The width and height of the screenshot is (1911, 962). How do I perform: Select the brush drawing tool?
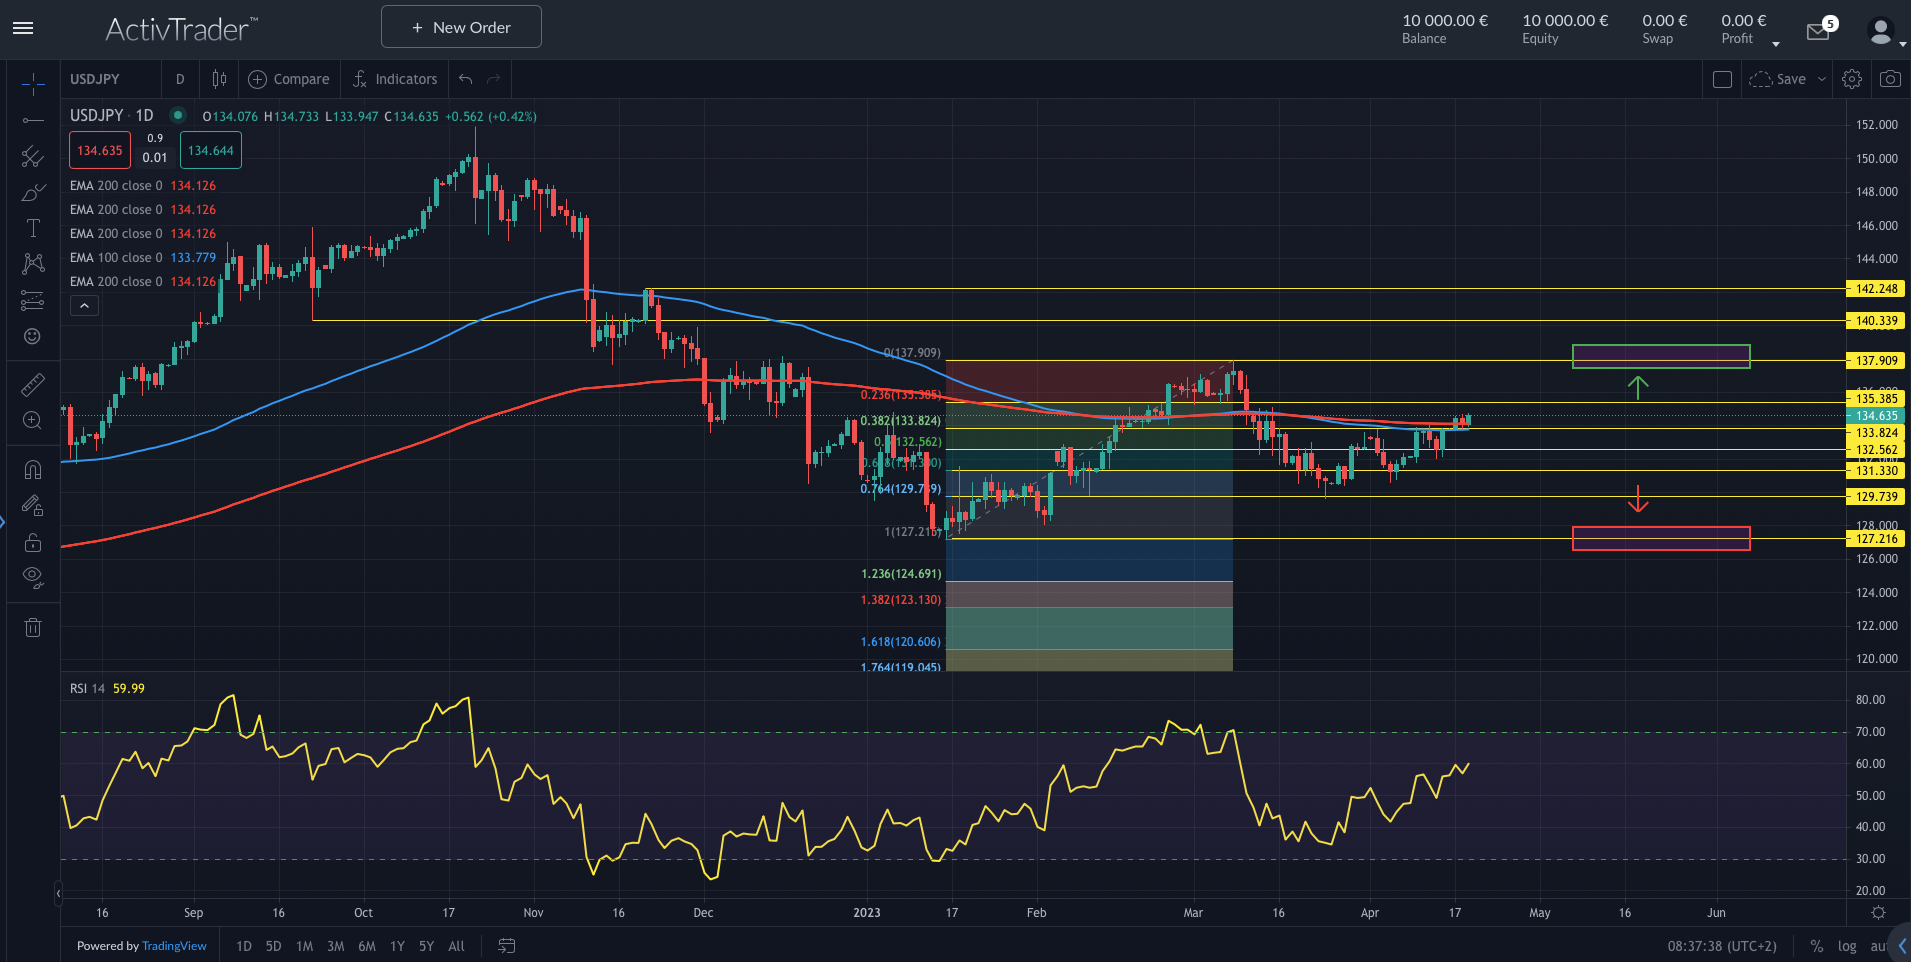point(33,192)
